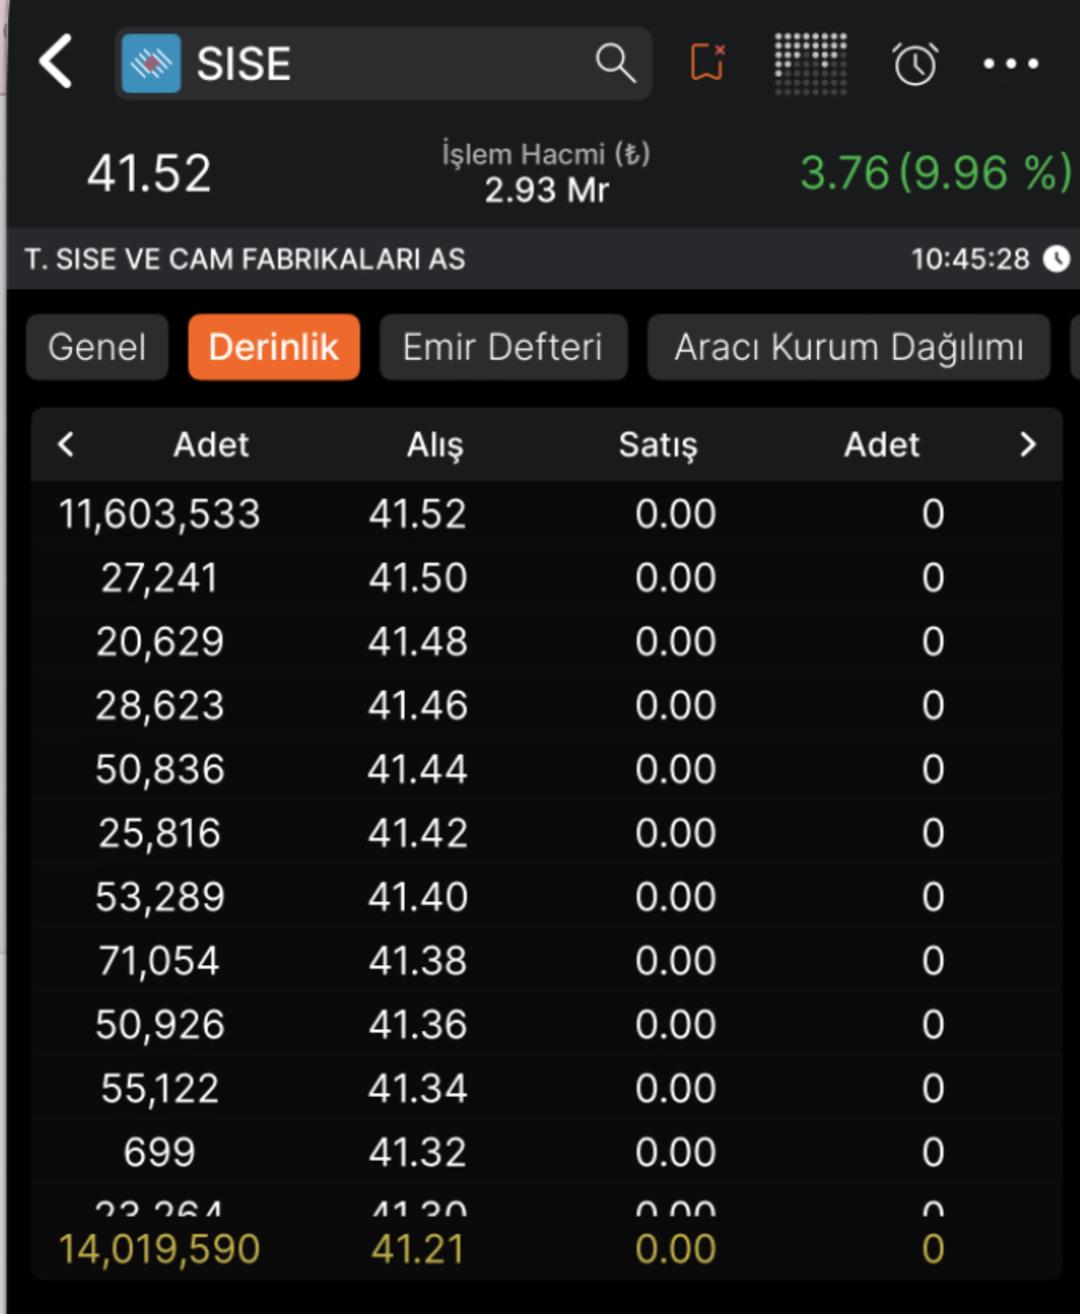
Task: Select the Derinlik tab
Action: 273,347
